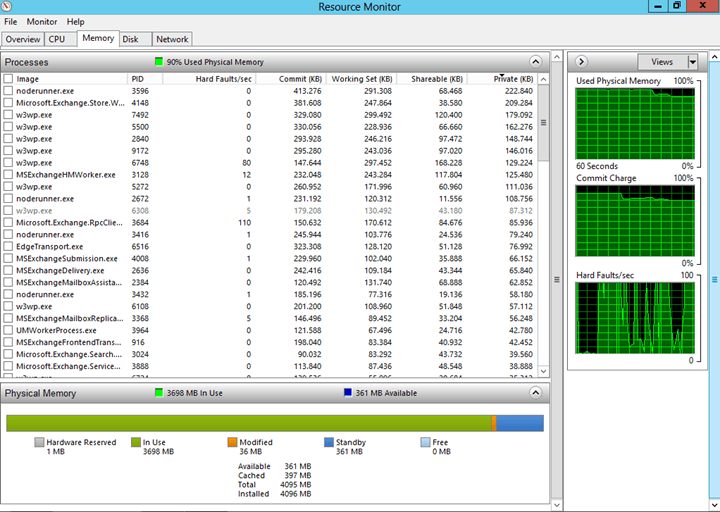Click the 413.276 commit value cell
The height and width of the screenshot is (512, 720).
coord(307,91)
